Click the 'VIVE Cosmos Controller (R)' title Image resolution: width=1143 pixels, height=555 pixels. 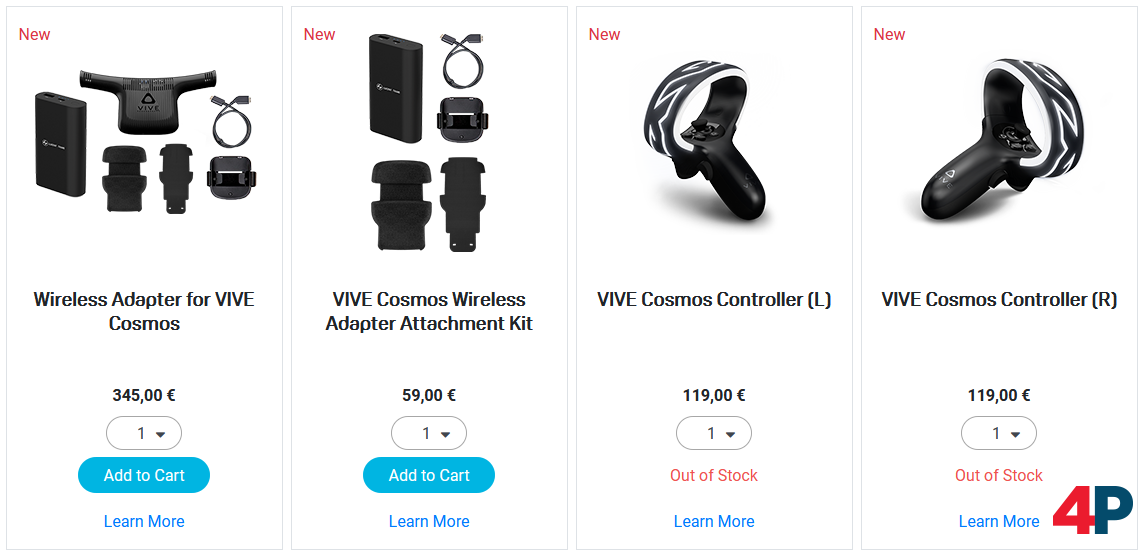999,300
